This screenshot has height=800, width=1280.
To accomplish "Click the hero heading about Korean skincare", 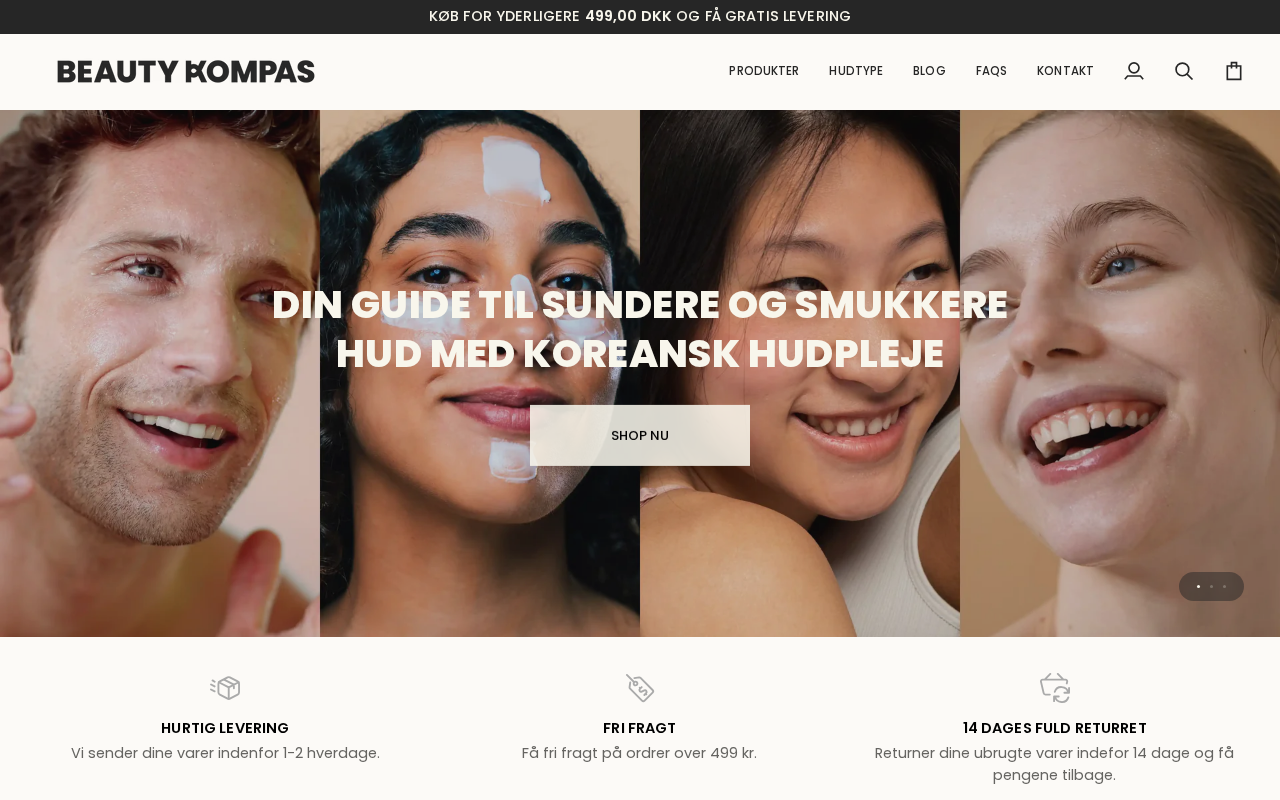I will (640, 329).
